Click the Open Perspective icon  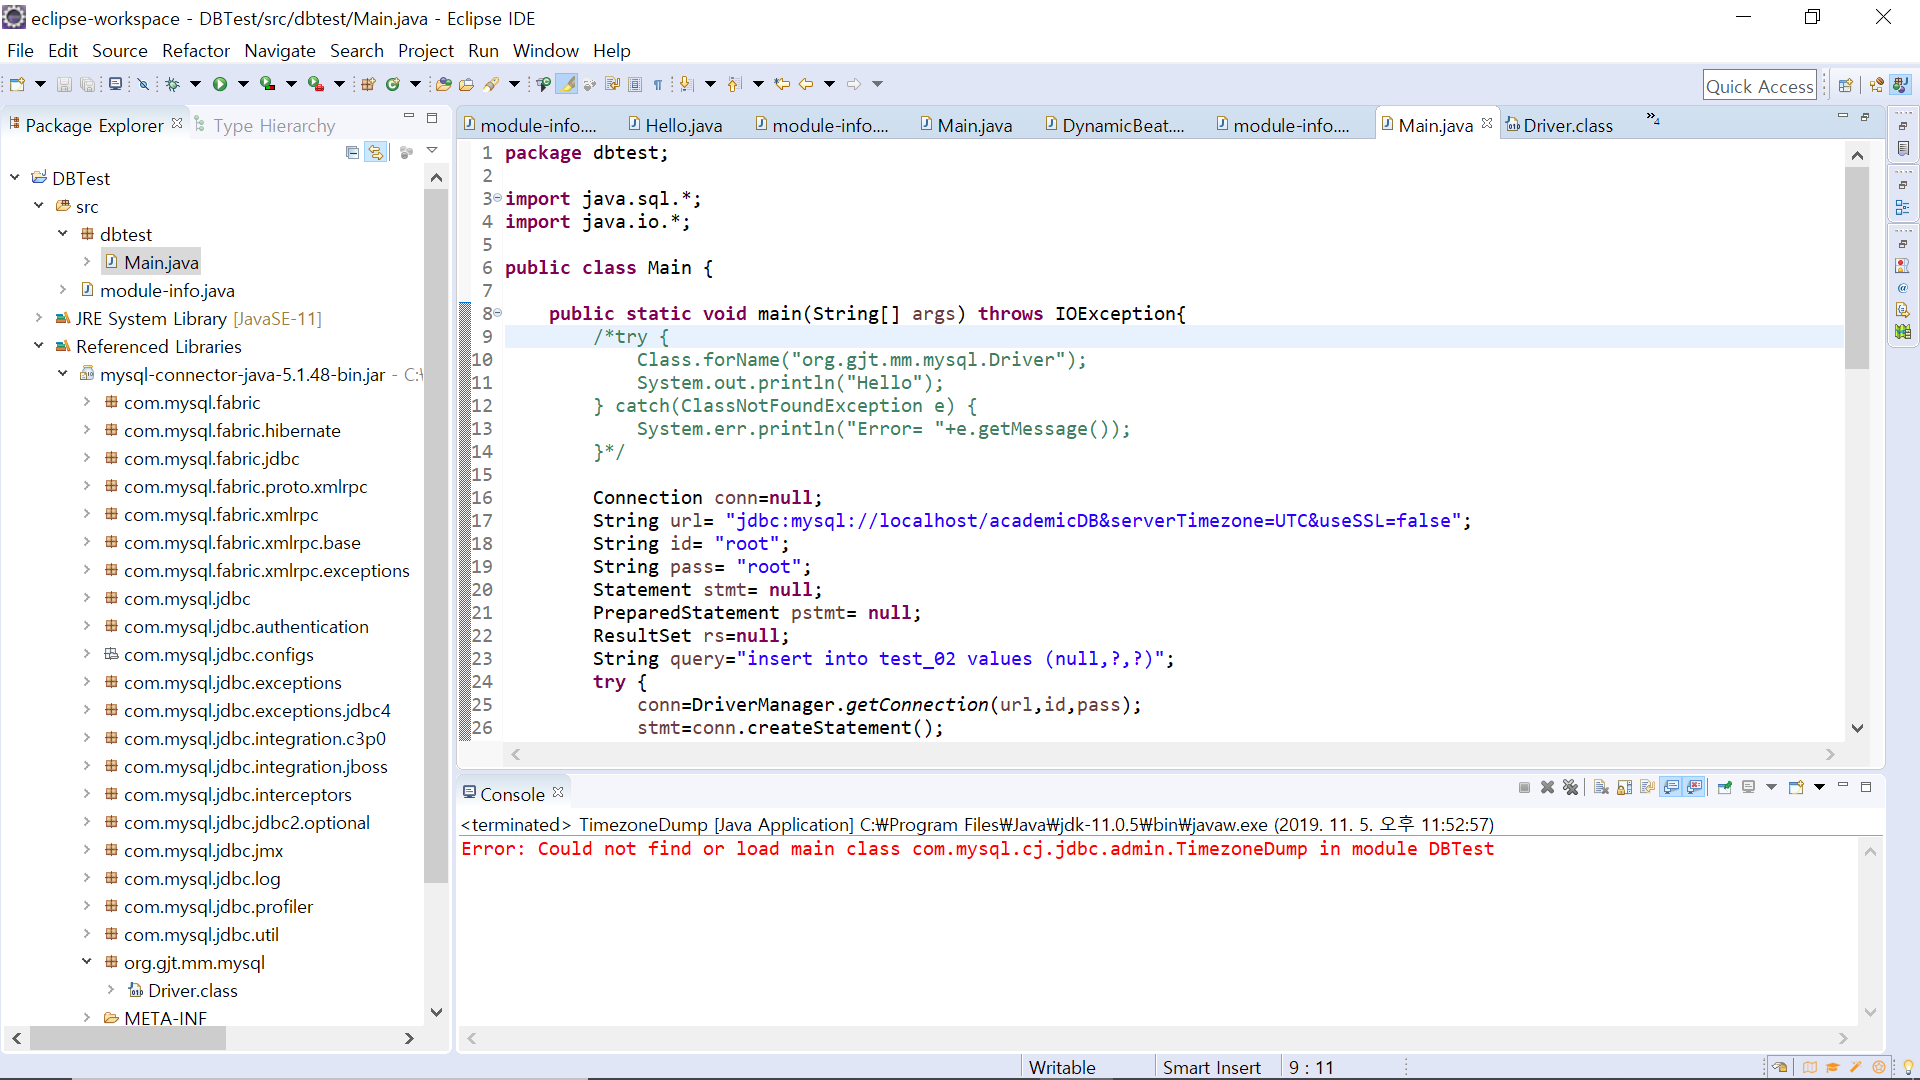[1846, 85]
